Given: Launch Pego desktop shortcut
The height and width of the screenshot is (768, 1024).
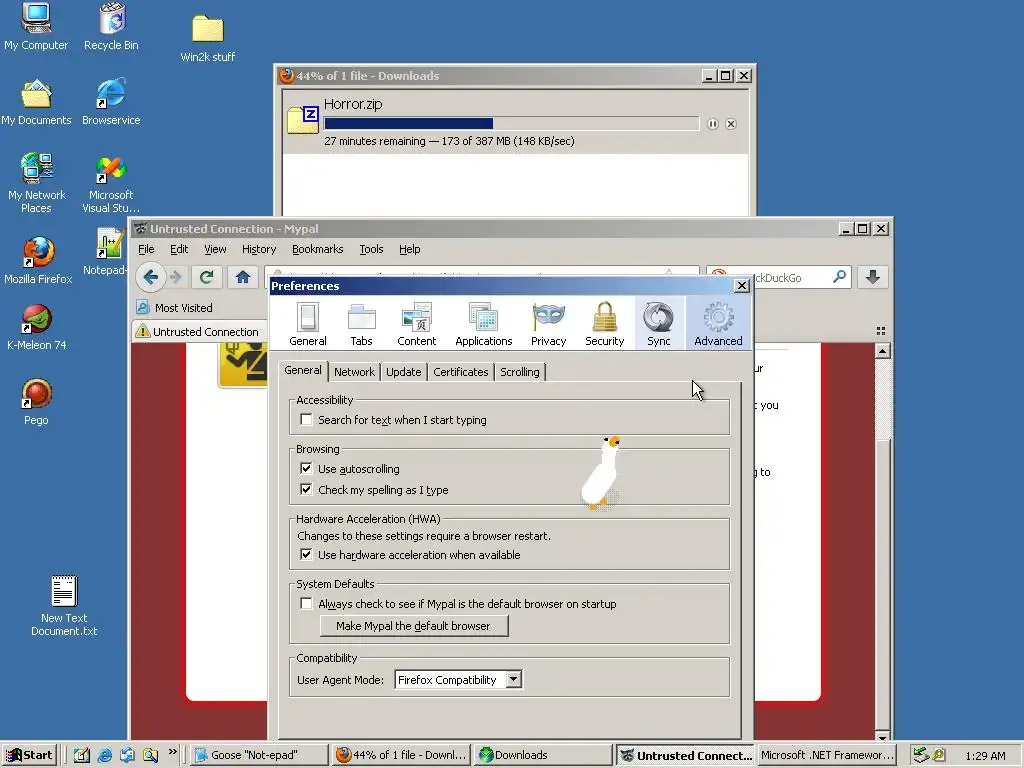Looking at the screenshot, I should pos(36,402).
